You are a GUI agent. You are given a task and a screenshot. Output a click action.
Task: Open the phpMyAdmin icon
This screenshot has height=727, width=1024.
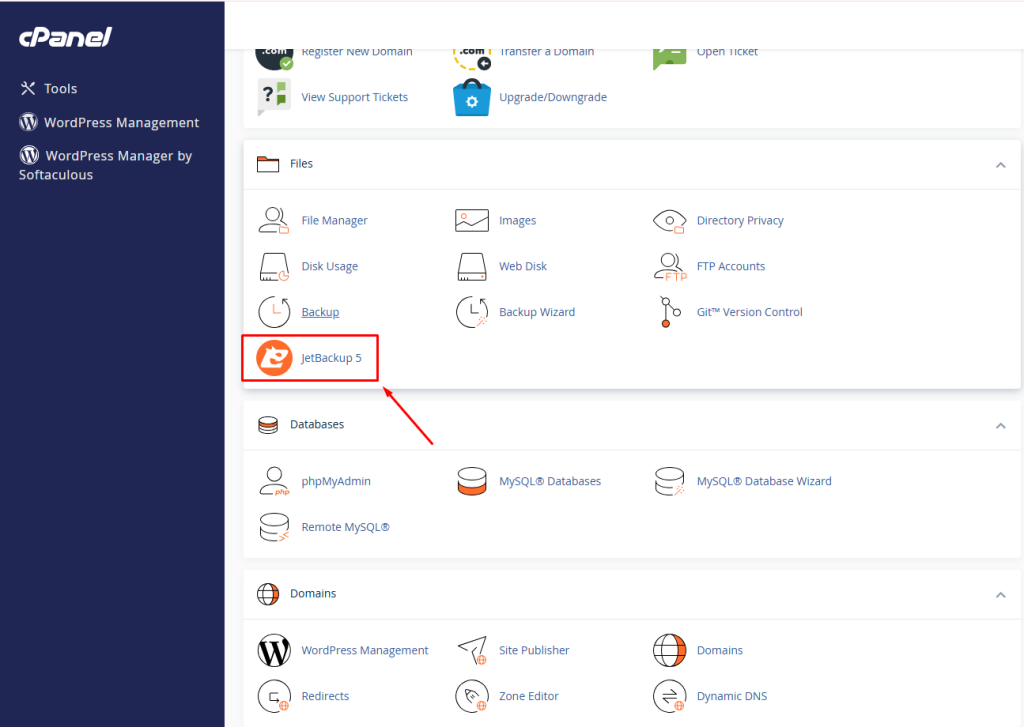(x=274, y=481)
